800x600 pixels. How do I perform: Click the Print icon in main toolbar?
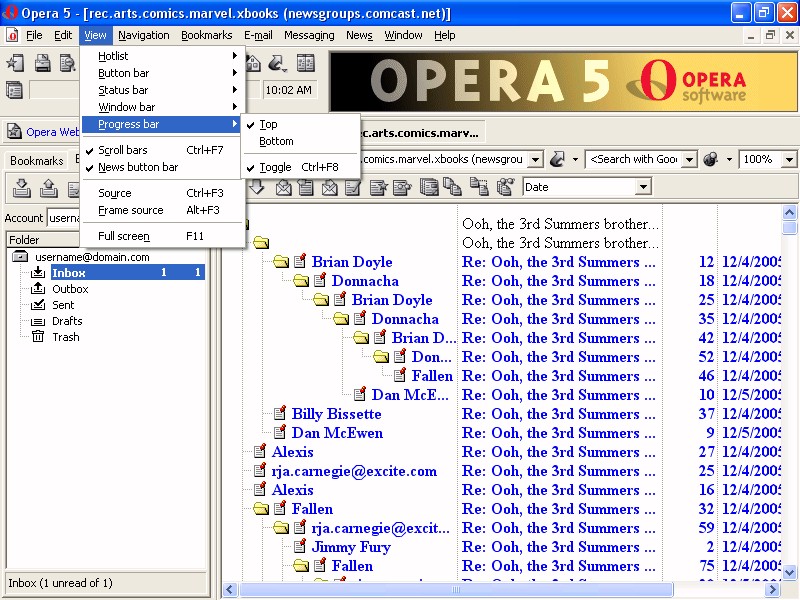click(x=43, y=63)
